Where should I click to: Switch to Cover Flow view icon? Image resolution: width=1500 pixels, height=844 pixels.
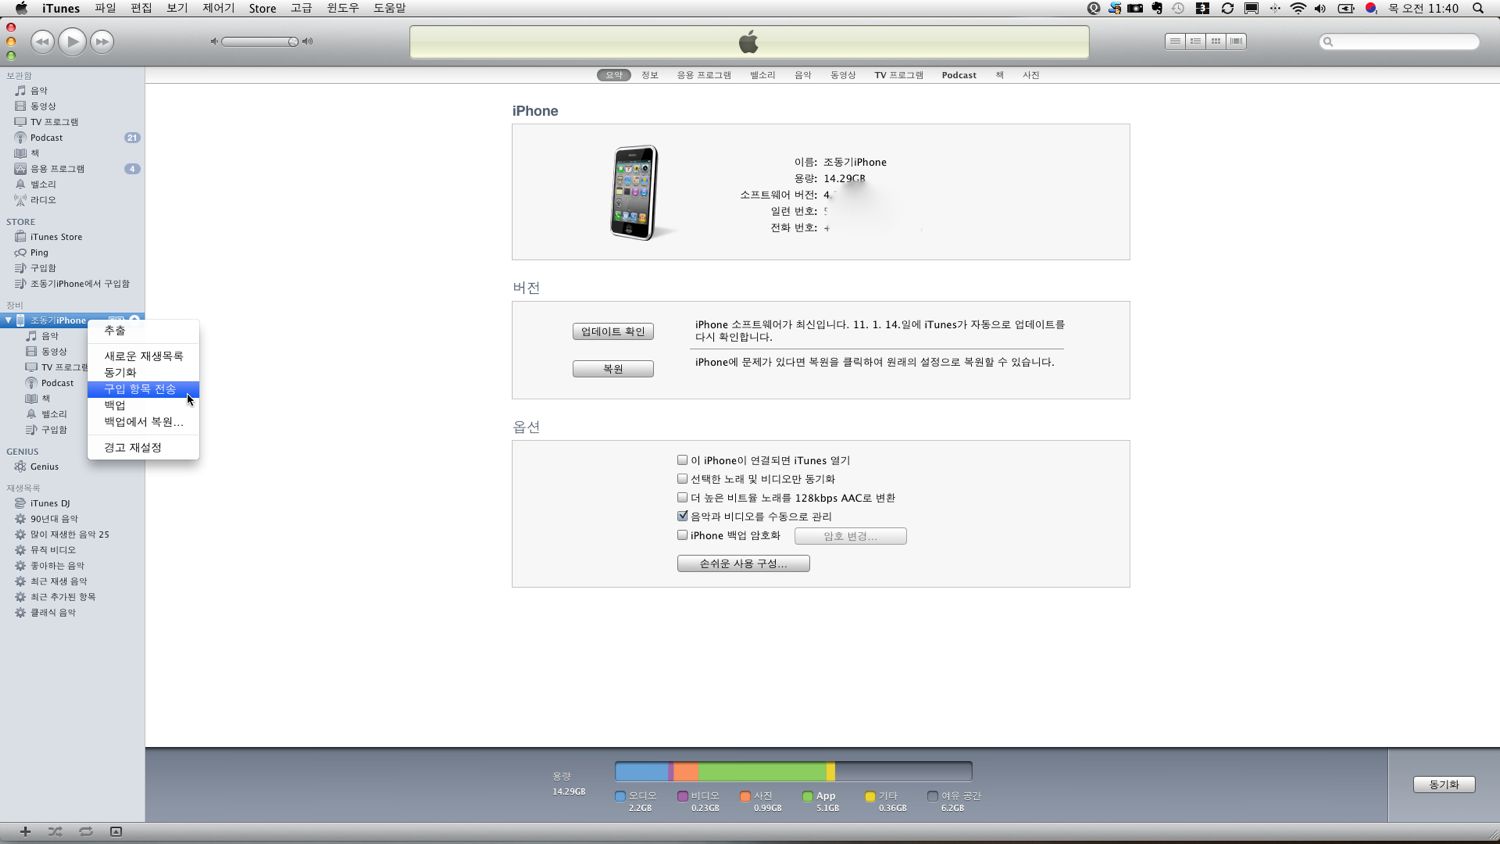pyautogui.click(x=1236, y=41)
